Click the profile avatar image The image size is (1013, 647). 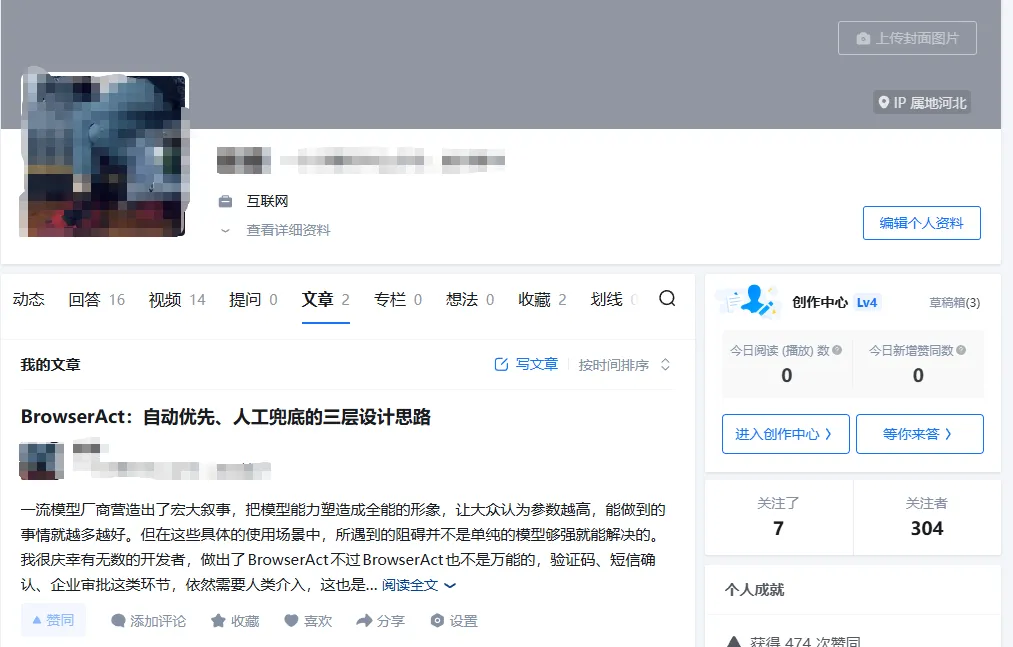104,154
